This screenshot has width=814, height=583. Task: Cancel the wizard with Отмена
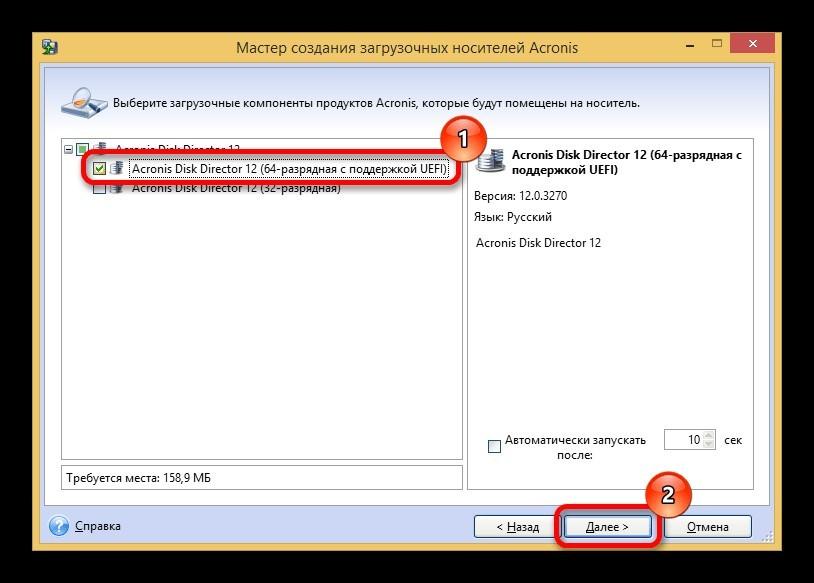708,527
